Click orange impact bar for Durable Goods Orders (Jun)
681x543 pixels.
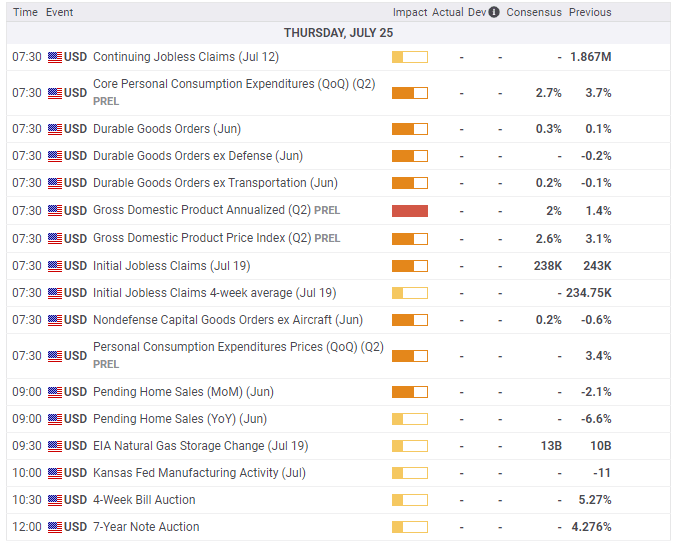[x=410, y=129]
